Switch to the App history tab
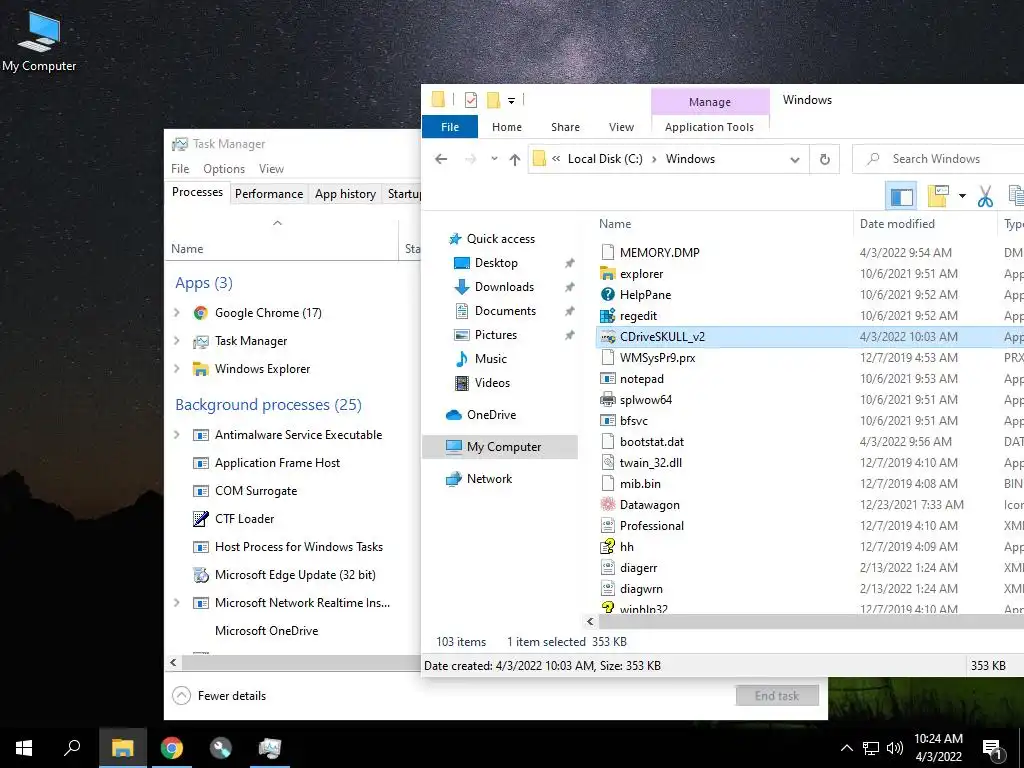The width and height of the screenshot is (1024, 768). (345, 194)
